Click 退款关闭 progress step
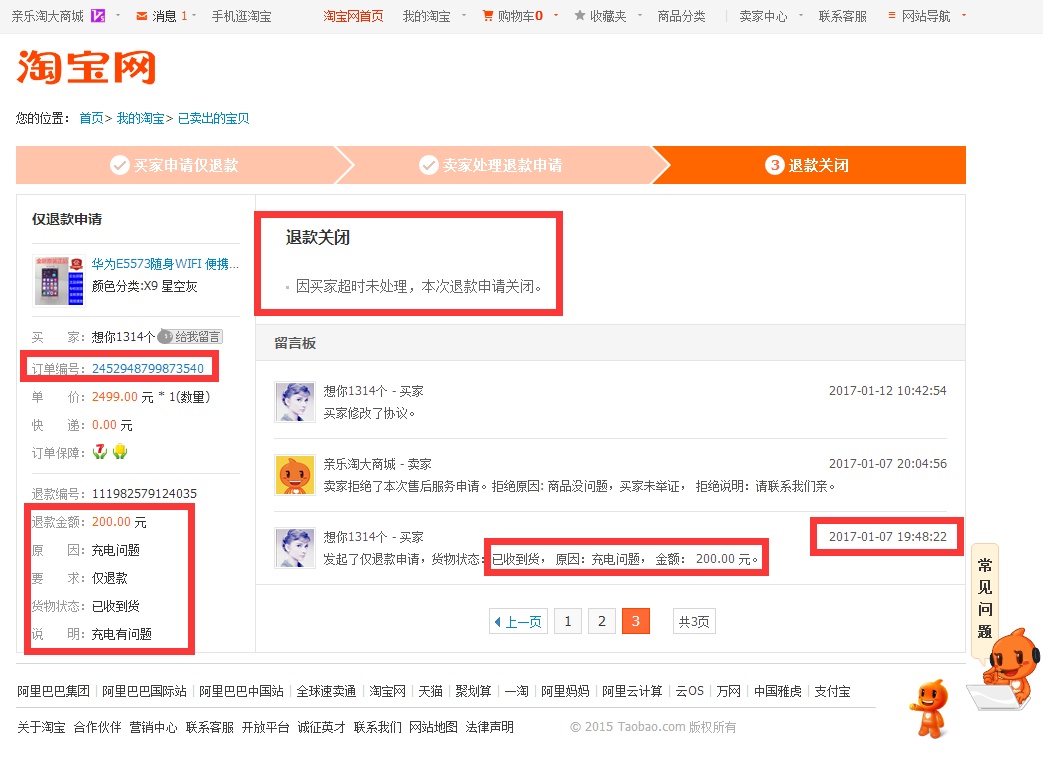The image size is (1043, 759). coord(809,165)
